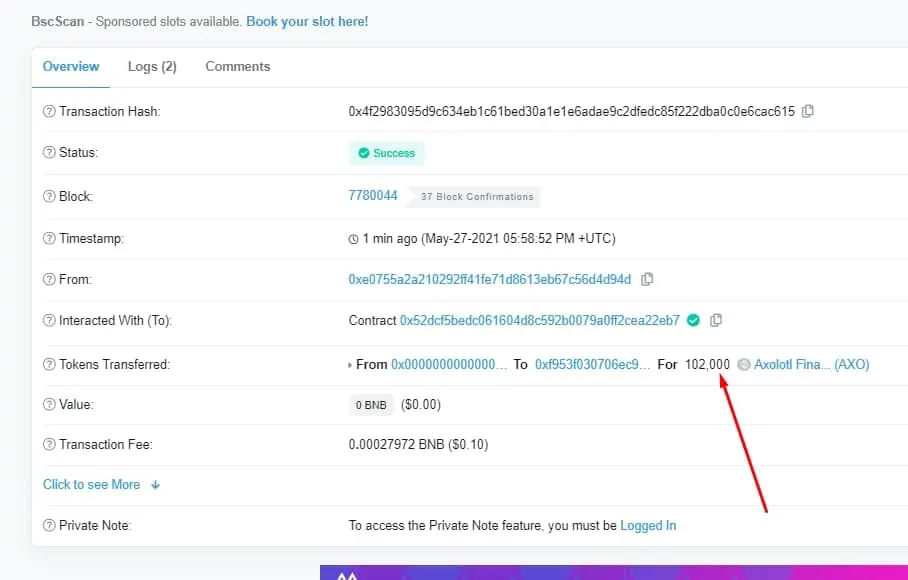This screenshot has width=908, height=580.
Task: Select the Overview tab
Action: point(71,67)
